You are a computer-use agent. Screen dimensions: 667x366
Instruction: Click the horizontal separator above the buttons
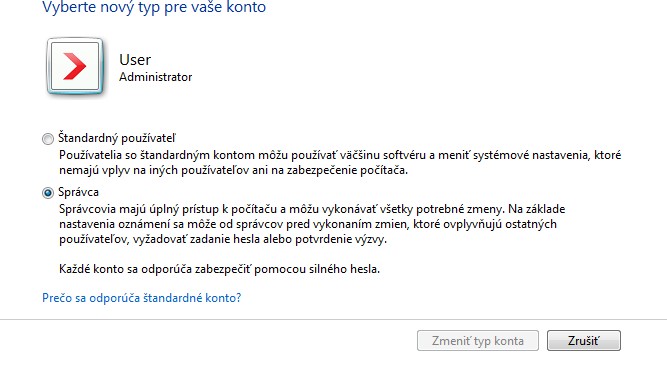point(334,319)
